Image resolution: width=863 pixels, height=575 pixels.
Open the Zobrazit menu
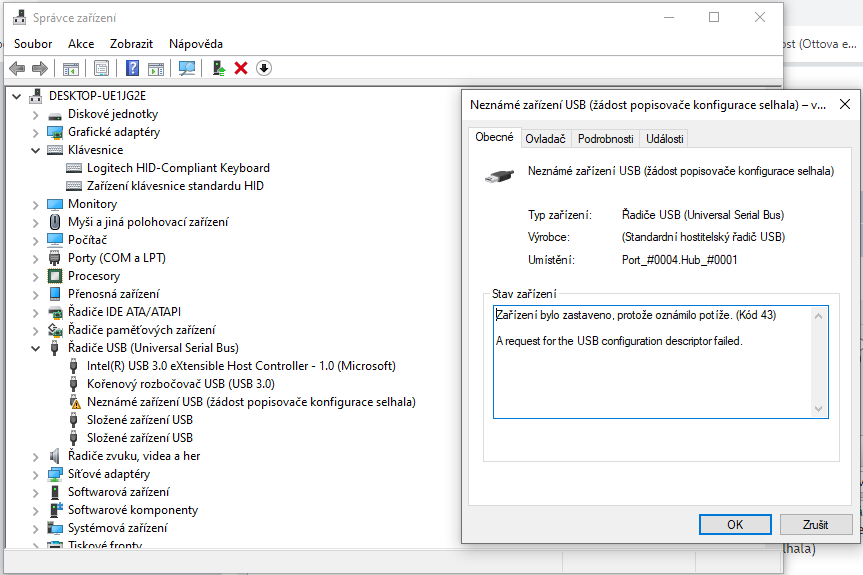[x=132, y=44]
